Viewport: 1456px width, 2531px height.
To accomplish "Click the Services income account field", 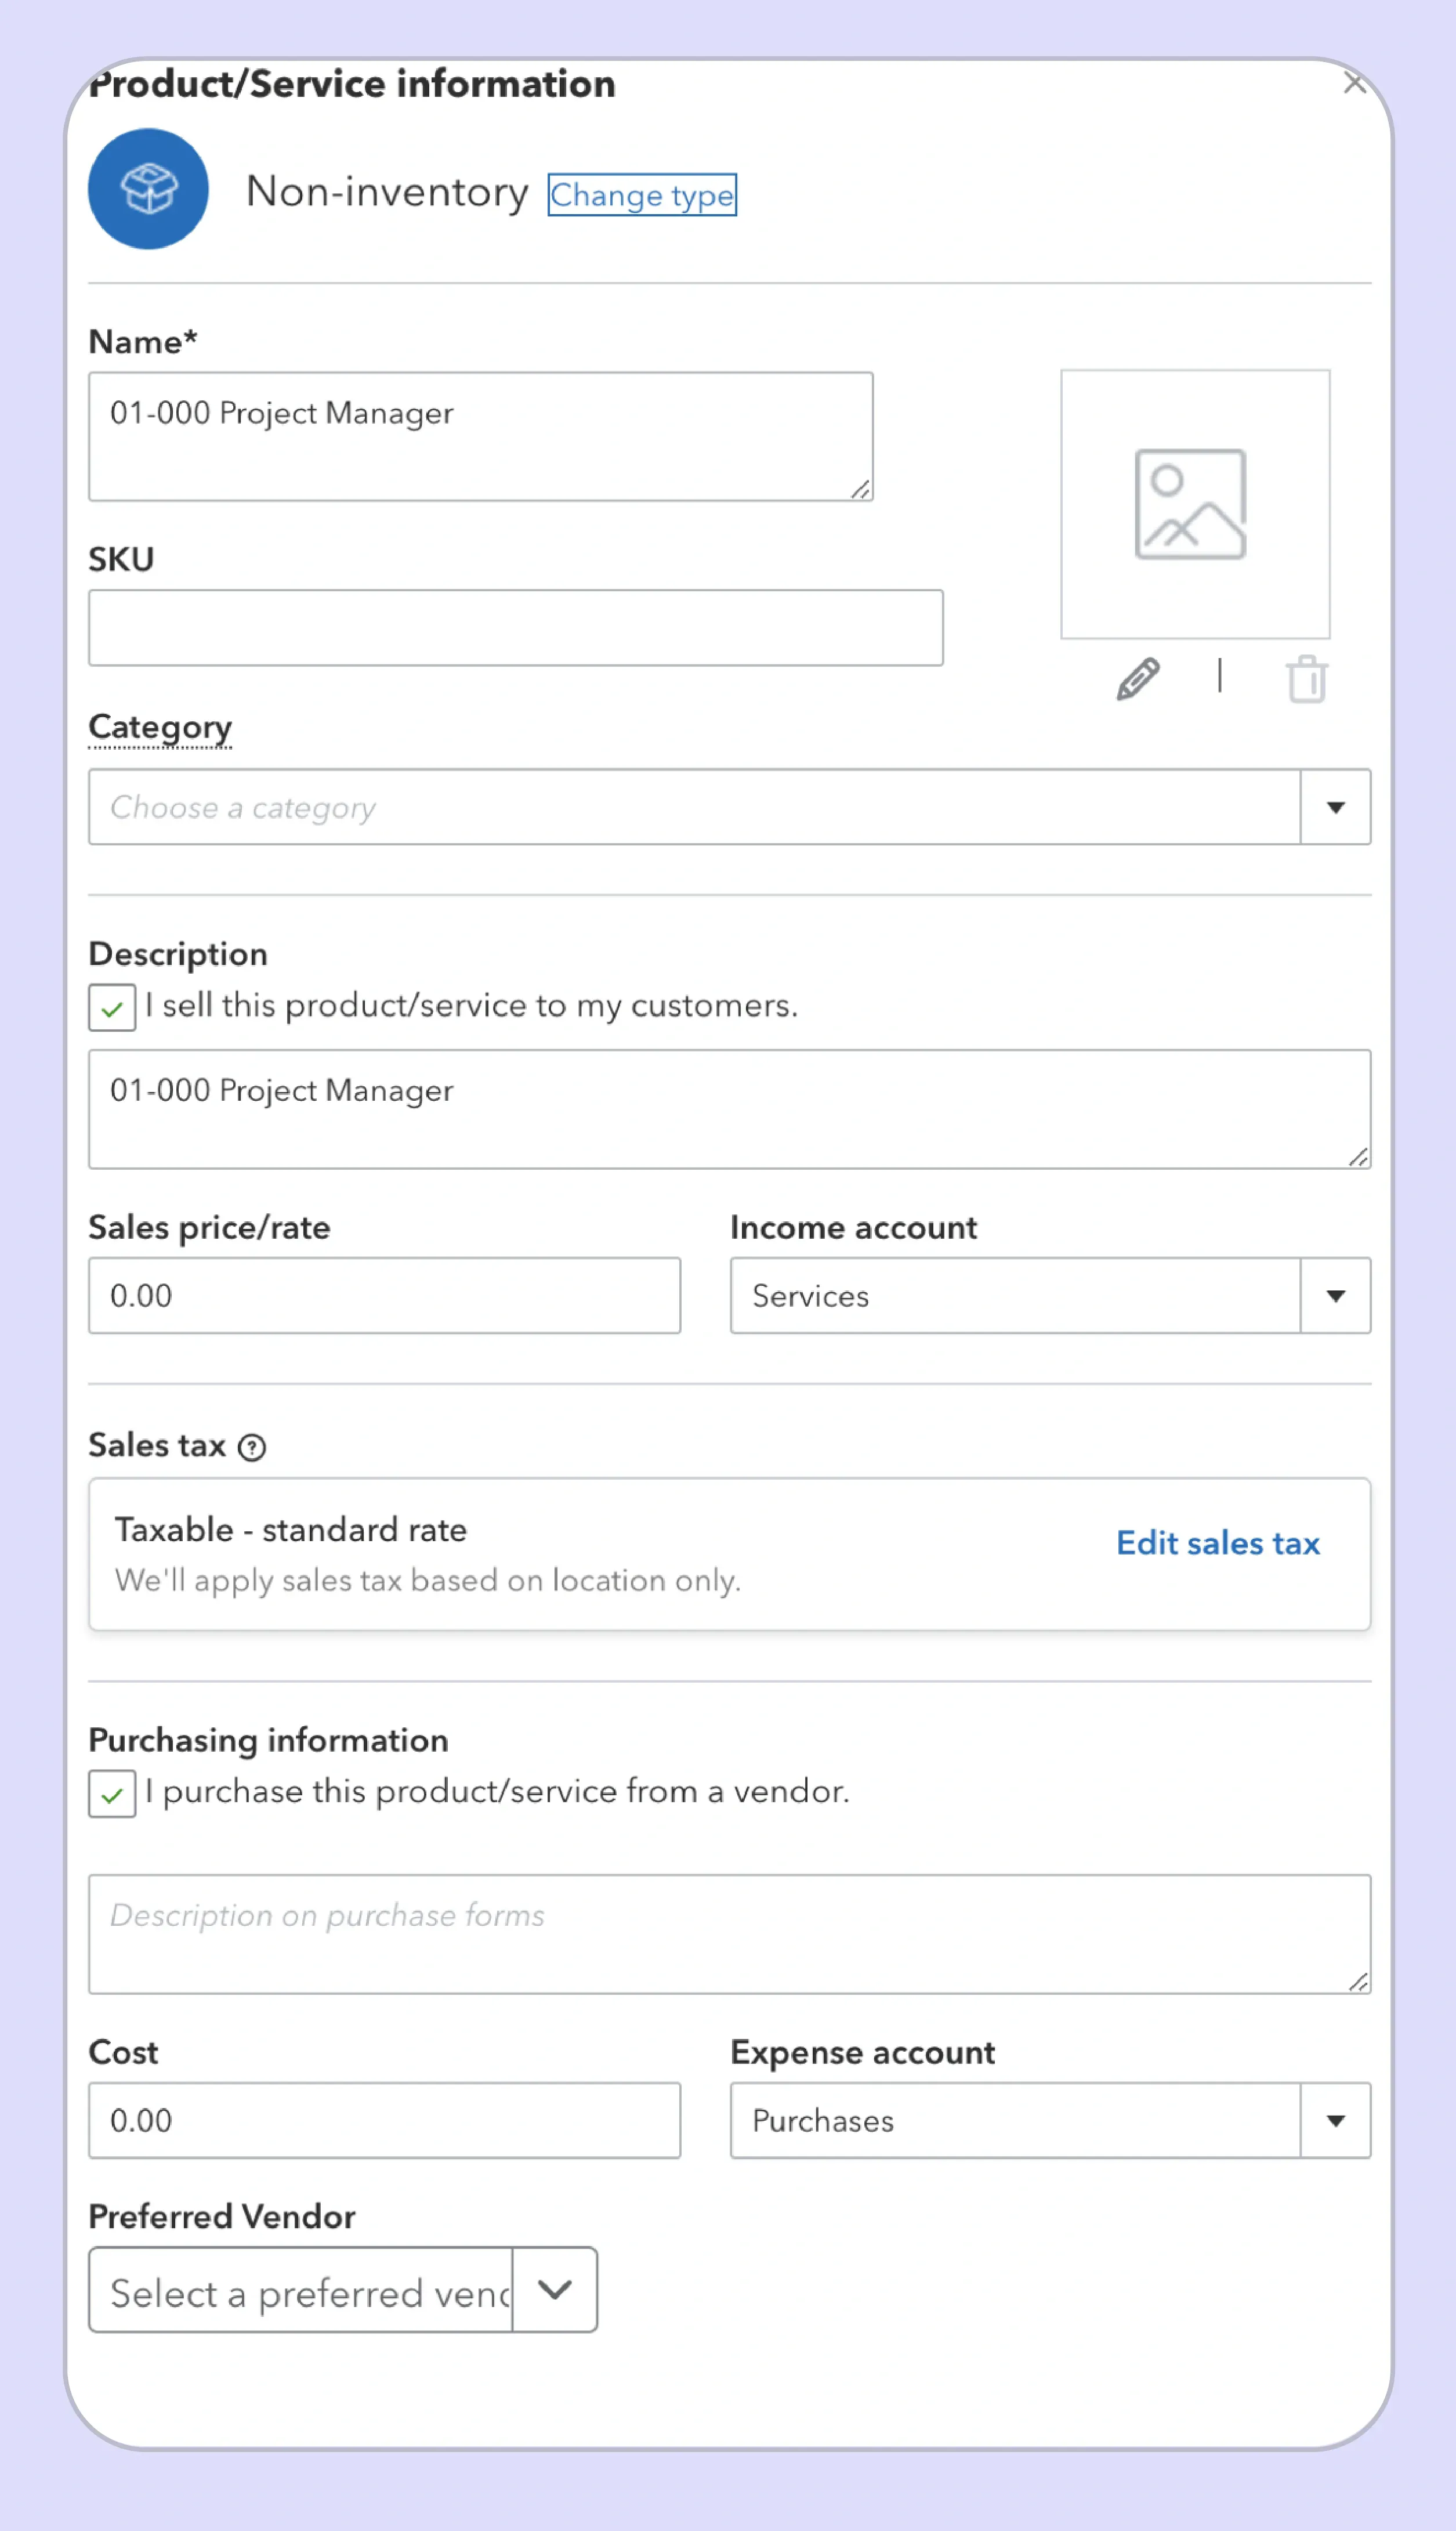I will [x=1016, y=1296].
